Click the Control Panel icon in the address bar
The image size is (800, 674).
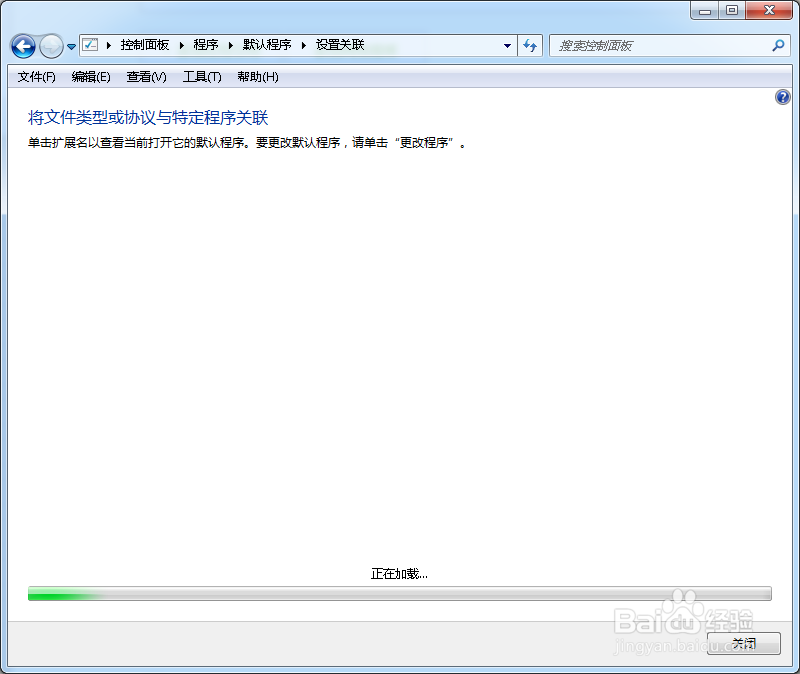tap(88, 45)
